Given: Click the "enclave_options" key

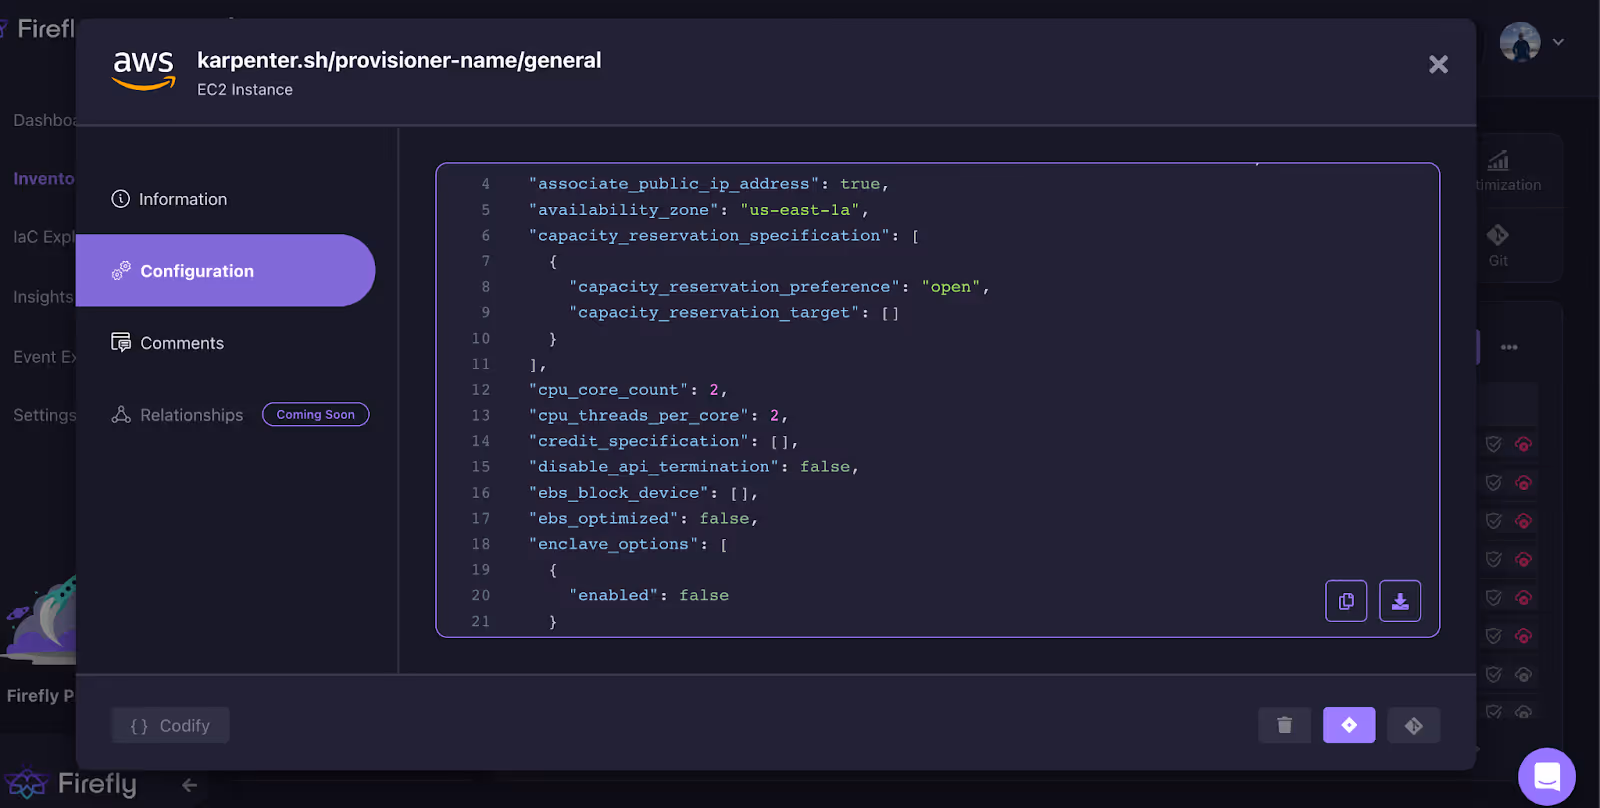Looking at the screenshot, I should coord(613,544).
